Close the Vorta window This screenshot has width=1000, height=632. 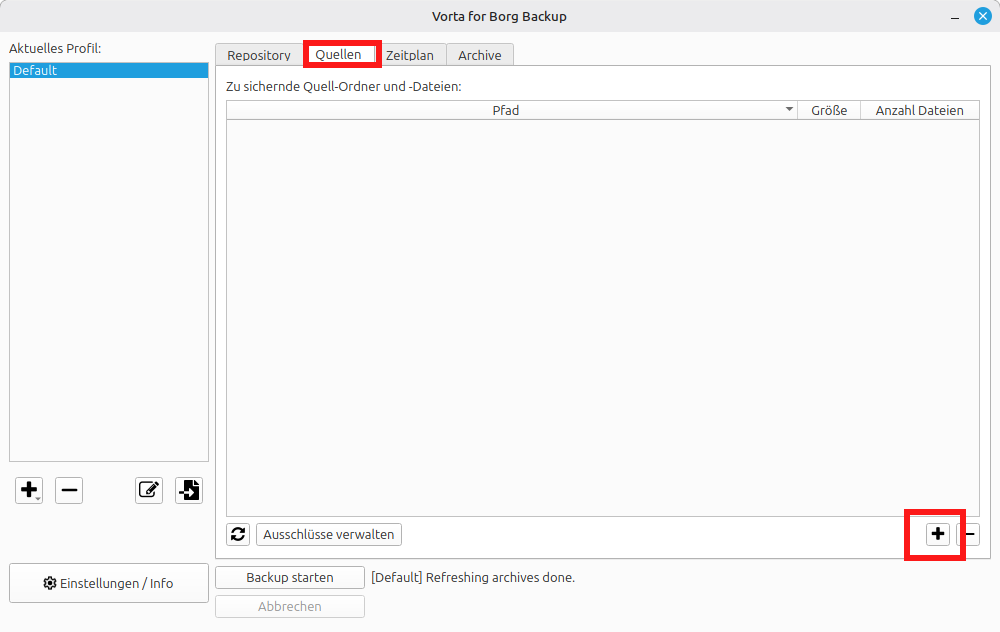(x=983, y=17)
